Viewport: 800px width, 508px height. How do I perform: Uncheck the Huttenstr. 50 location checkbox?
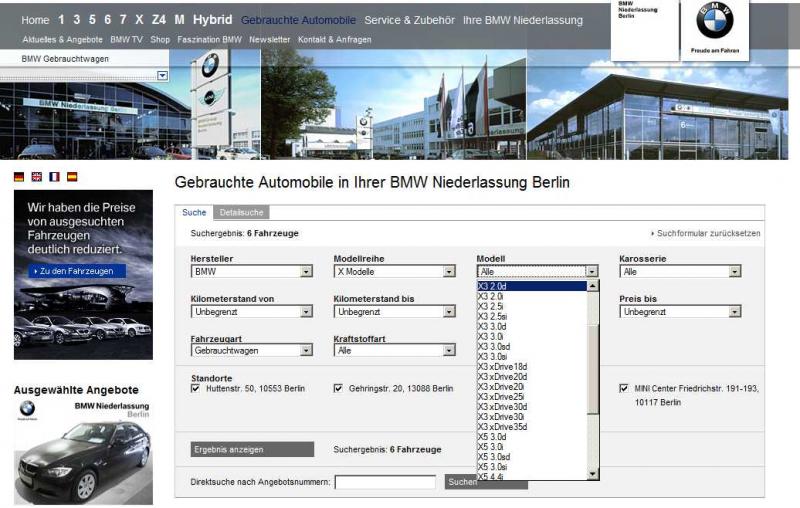pyautogui.click(x=195, y=388)
